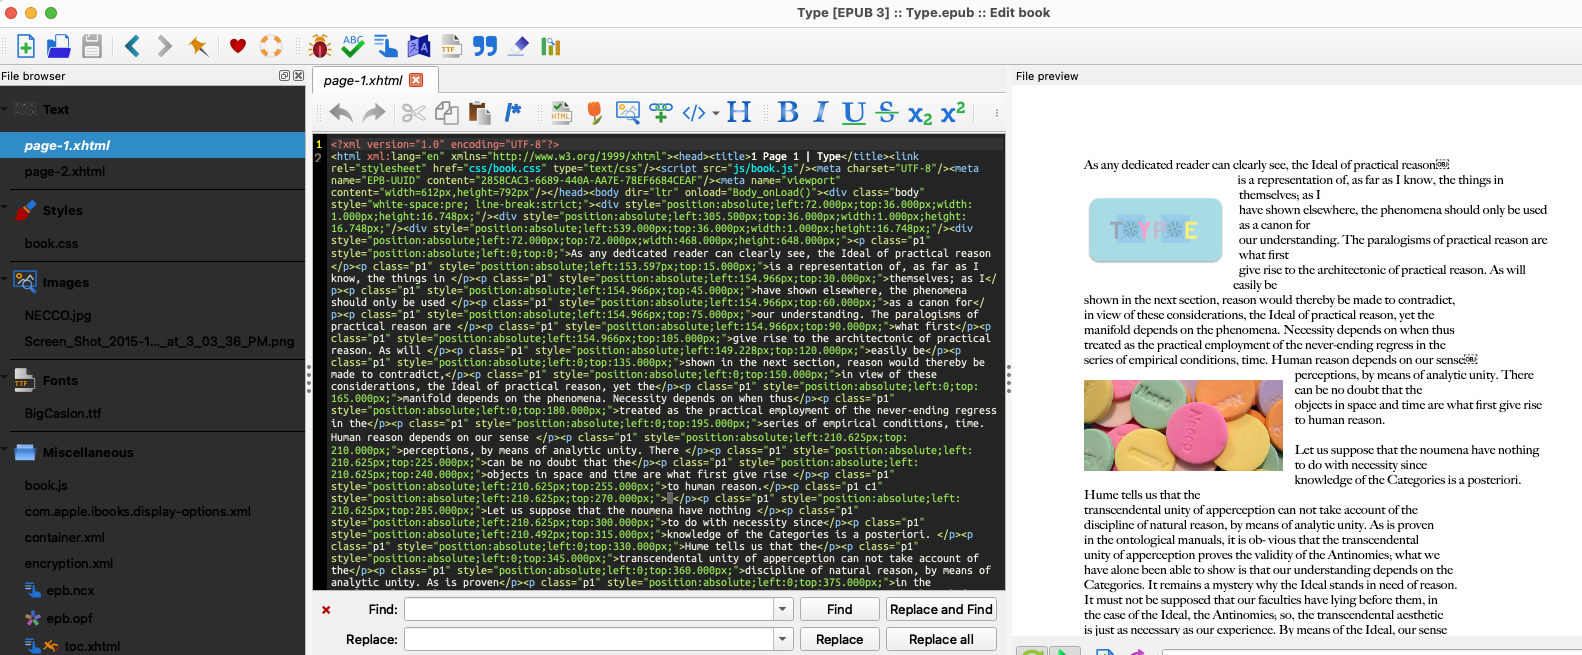Image resolution: width=1582 pixels, height=655 pixels.
Task: Click the Insert Image icon
Action: click(x=627, y=113)
